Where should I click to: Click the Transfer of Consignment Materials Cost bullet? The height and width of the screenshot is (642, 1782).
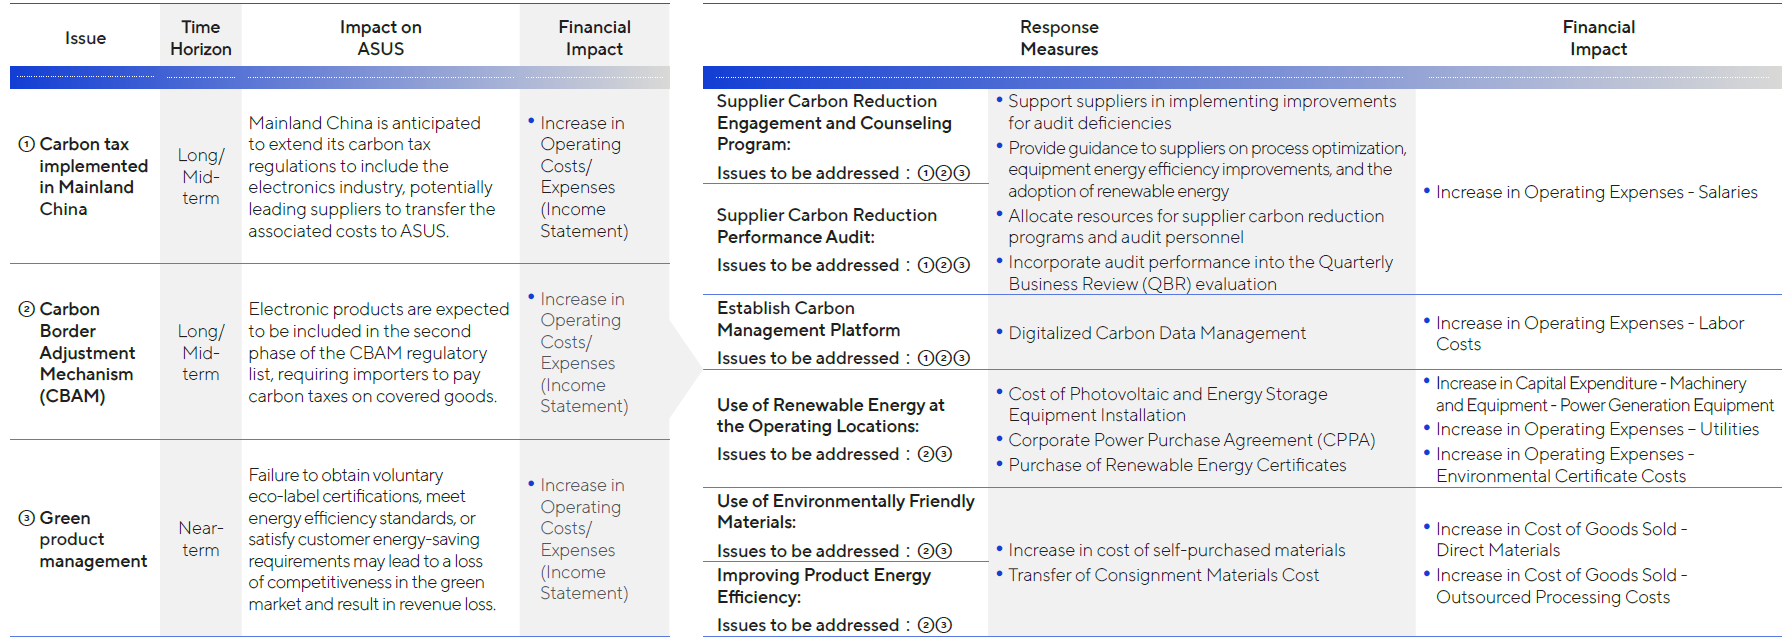tap(1163, 575)
